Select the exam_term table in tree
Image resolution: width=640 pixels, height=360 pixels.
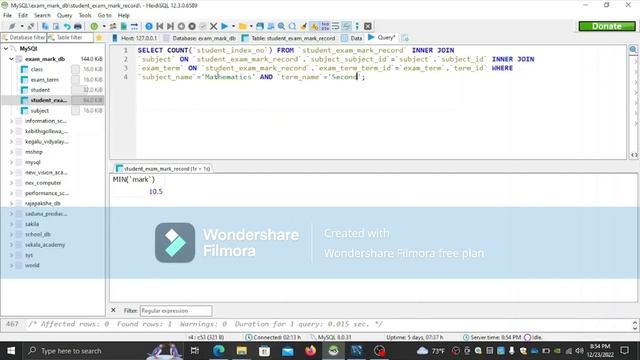pyautogui.click(x=44, y=80)
